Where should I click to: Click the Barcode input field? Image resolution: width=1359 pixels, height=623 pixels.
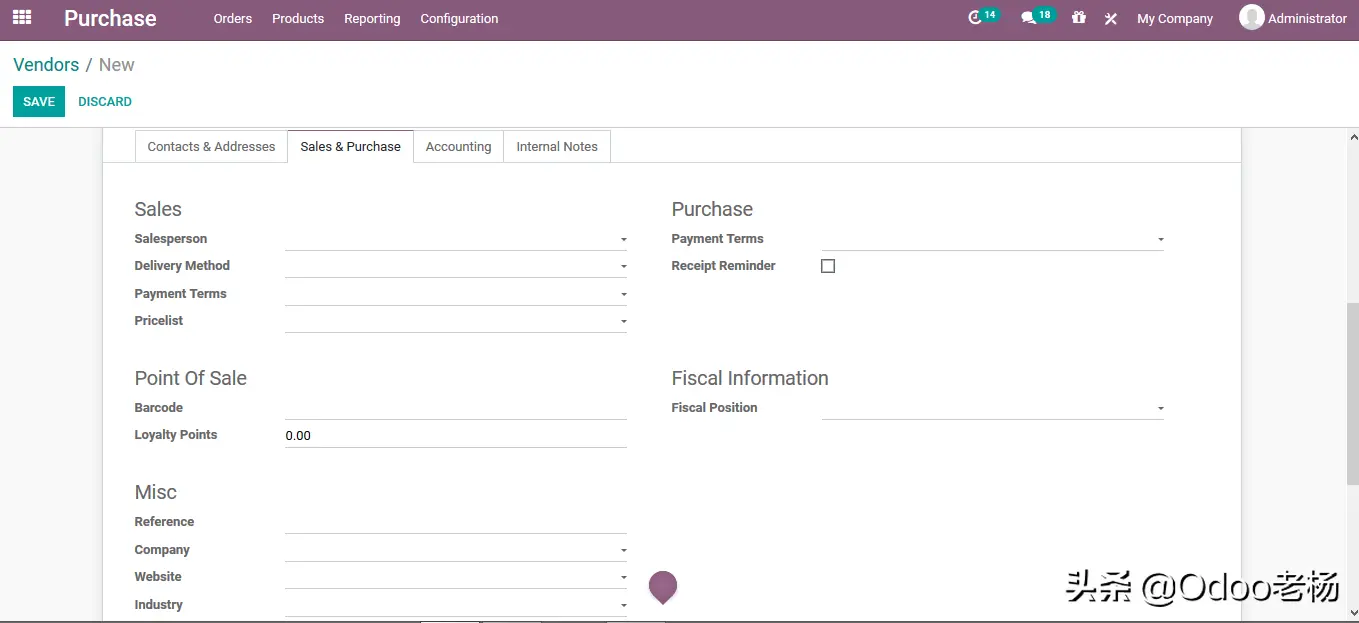(455, 408)
